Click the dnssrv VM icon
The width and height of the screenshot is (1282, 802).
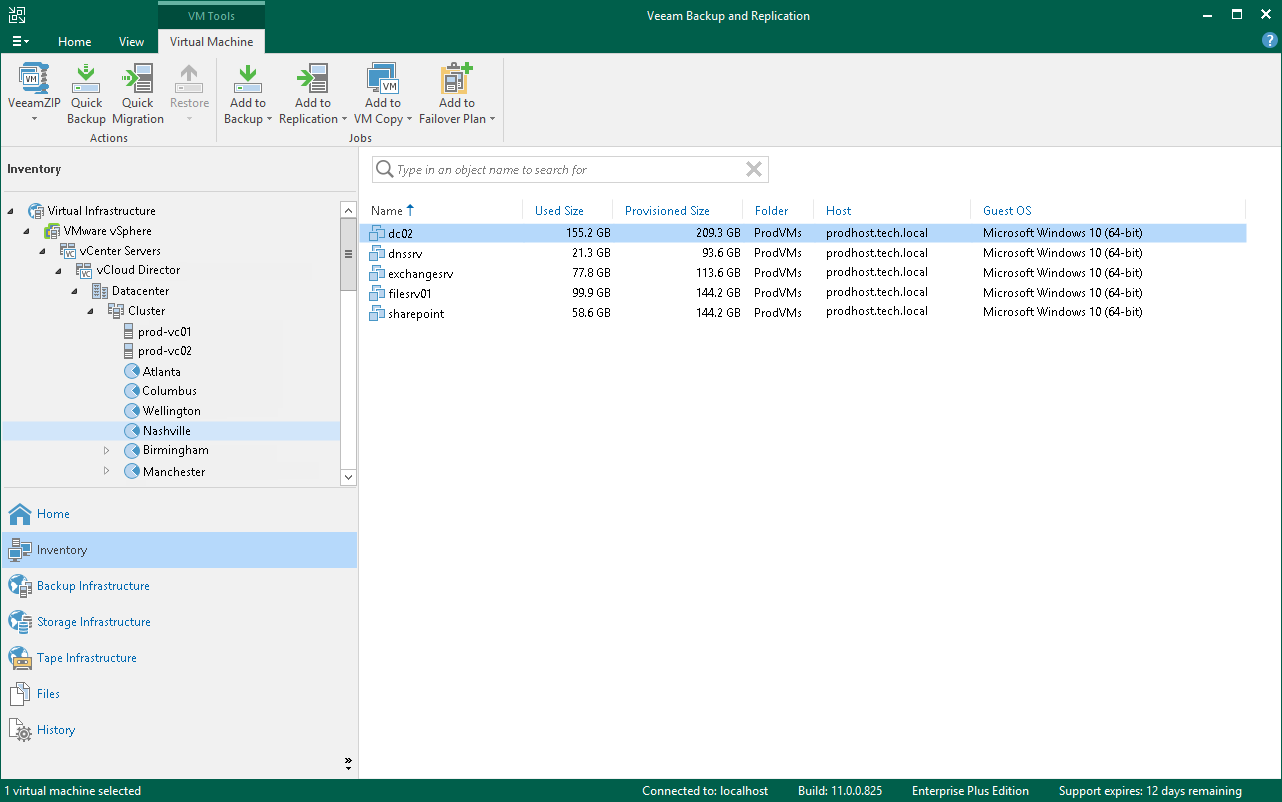pyautogui.click(x=377, y=253)
